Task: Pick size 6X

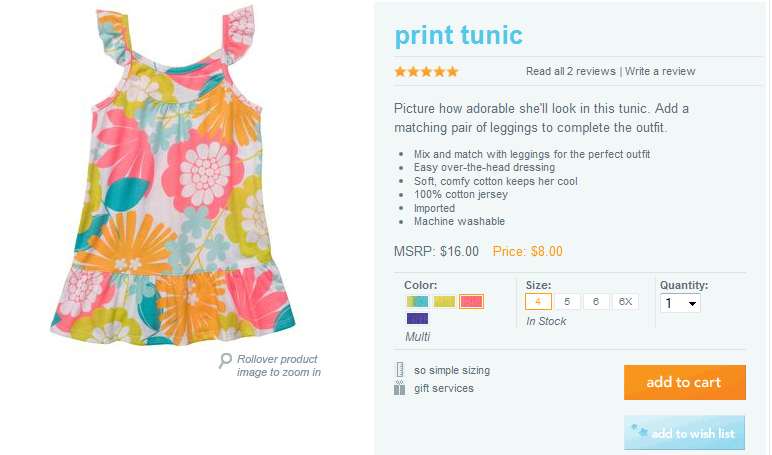Action: pos(626,301)
